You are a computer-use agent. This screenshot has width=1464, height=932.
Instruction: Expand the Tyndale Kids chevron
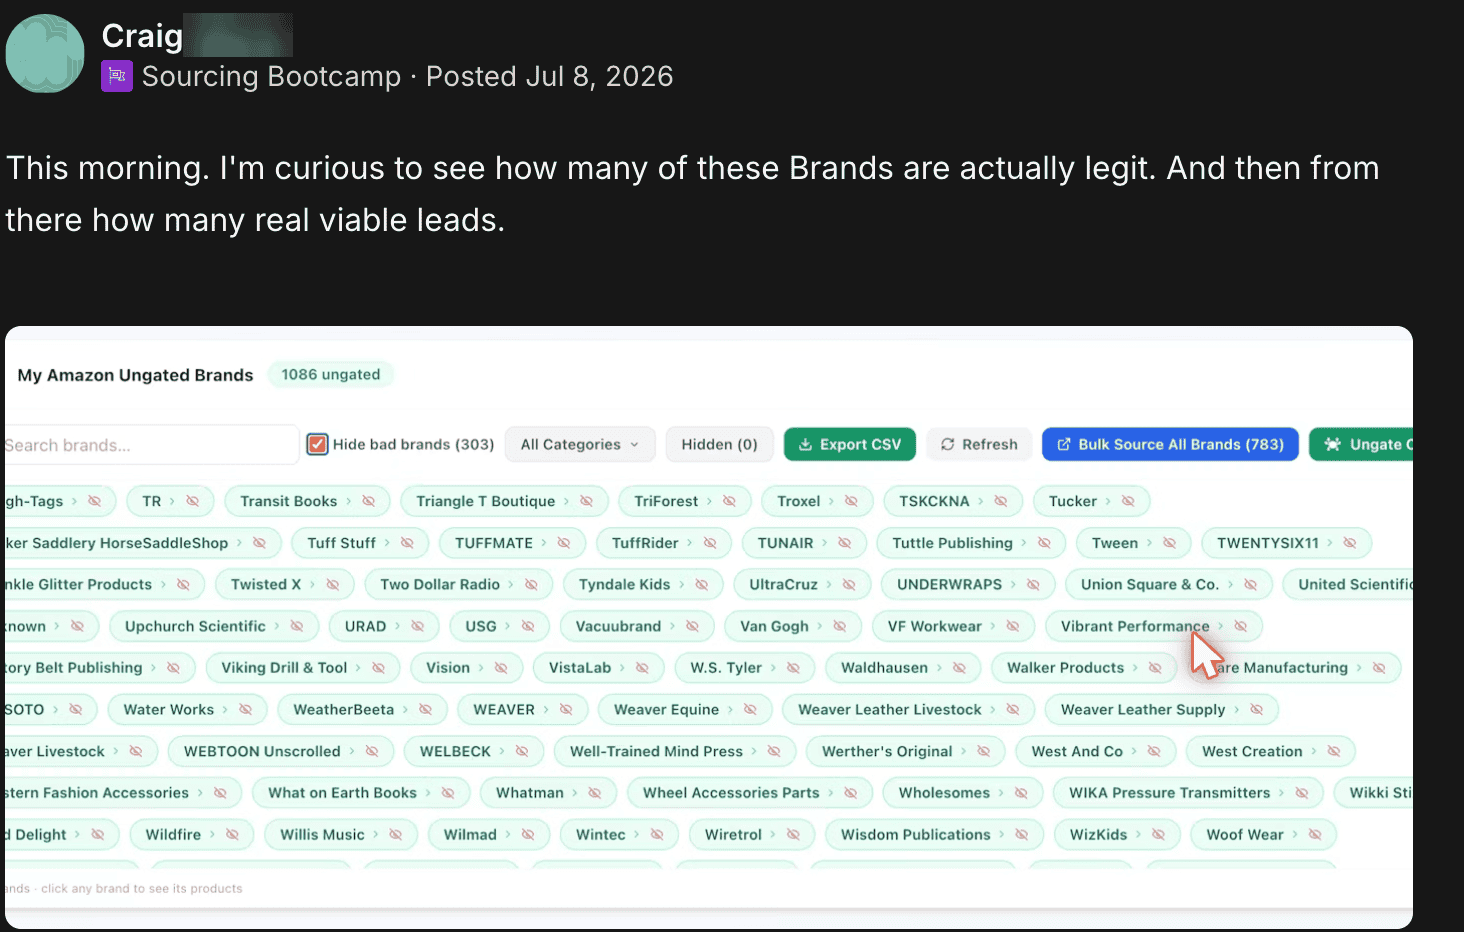pos(681,584)
